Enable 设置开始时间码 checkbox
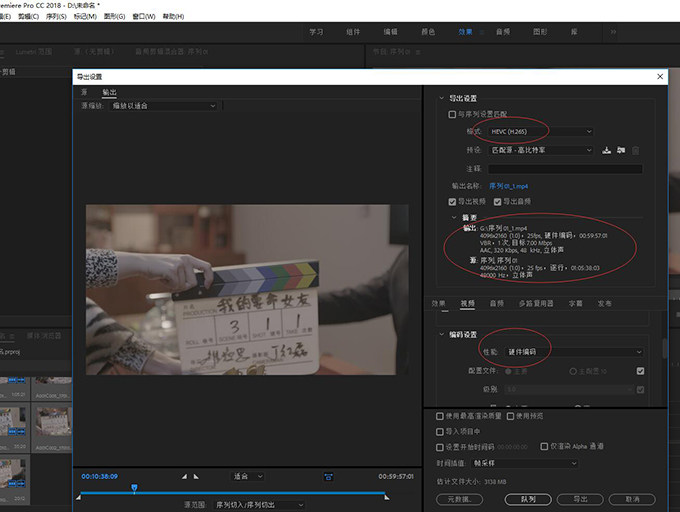The image size is (680, 512). [x=439, y=447]
